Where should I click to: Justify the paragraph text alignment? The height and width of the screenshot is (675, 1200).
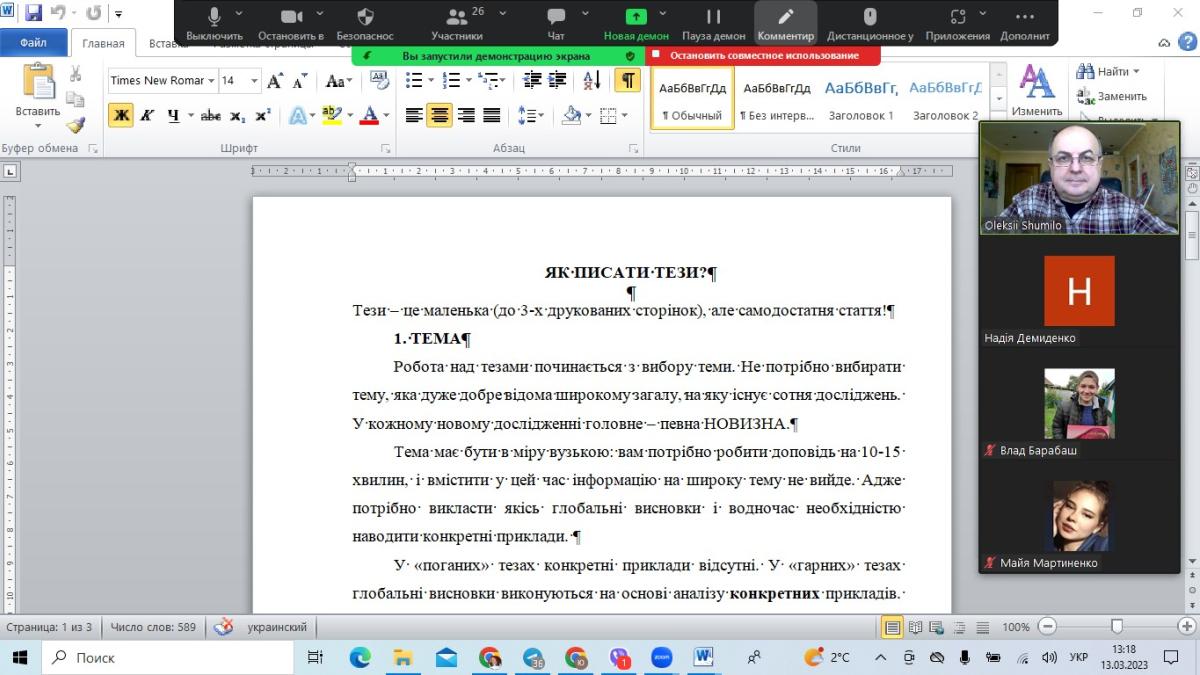(492, 115)
